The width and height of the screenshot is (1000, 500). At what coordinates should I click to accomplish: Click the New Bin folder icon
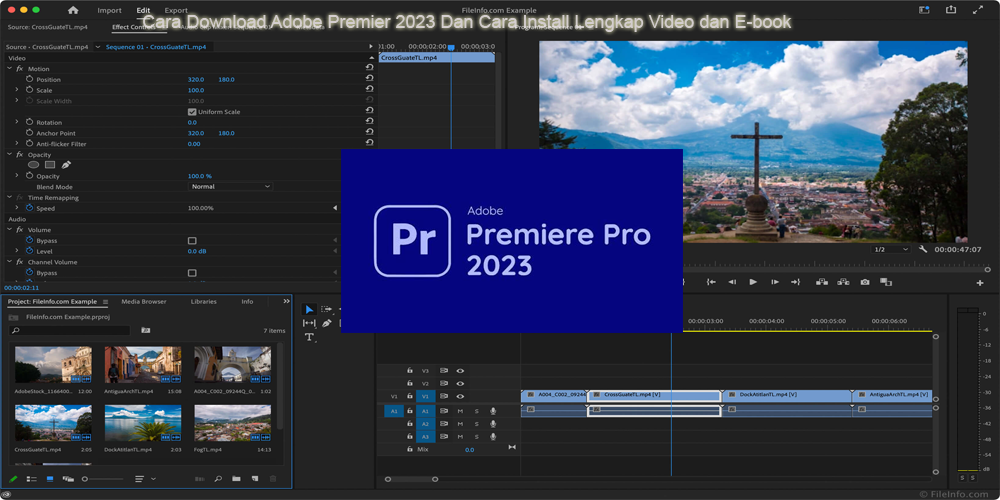pos(236,478)
